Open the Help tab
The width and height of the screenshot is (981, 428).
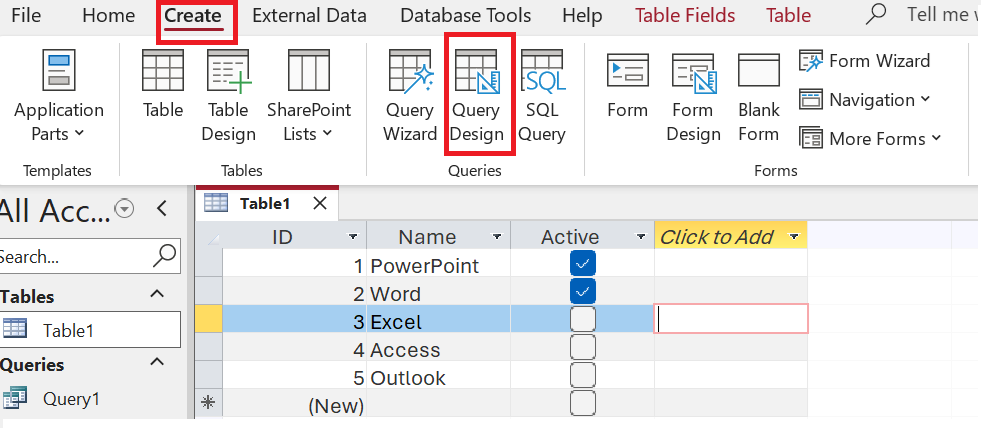(x=582, y=15)
